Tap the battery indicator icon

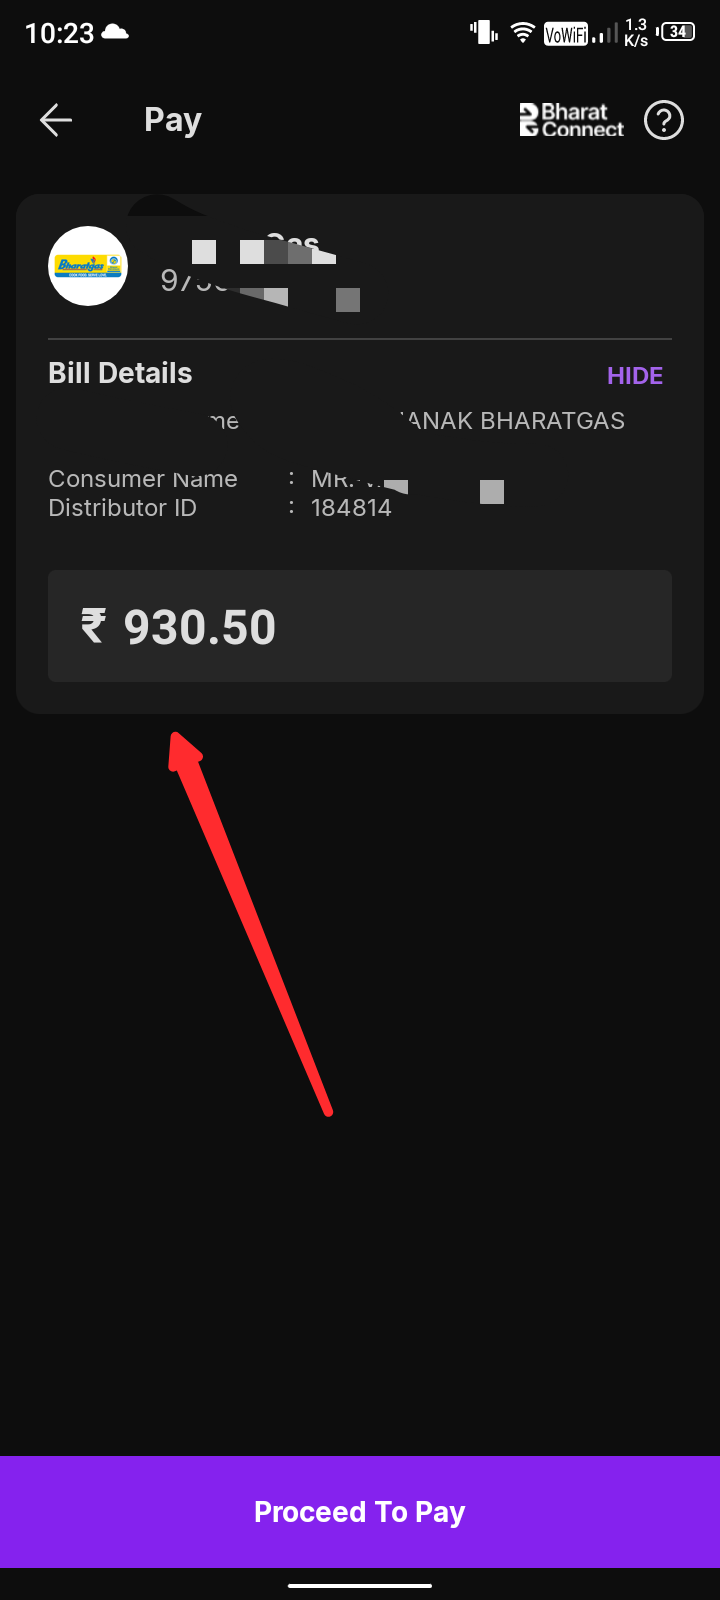click(x=677, y=32)
